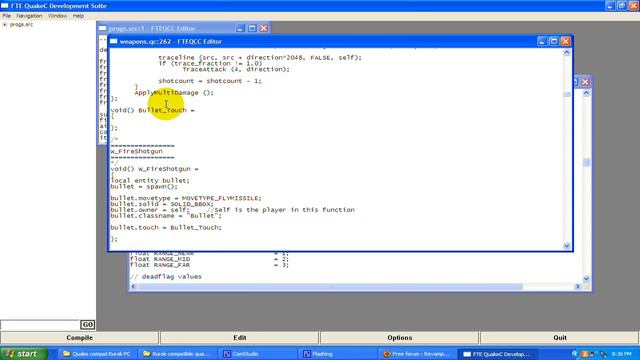Viewport: 640px width, 360px height.
Task: Click the line 'bullet = spawn();'
Action: tap(144, 187)
